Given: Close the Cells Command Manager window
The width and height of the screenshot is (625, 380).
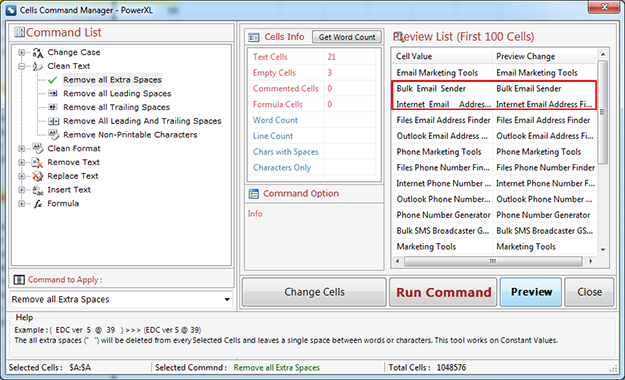Looking at the screenshot, I should point(604,7).
